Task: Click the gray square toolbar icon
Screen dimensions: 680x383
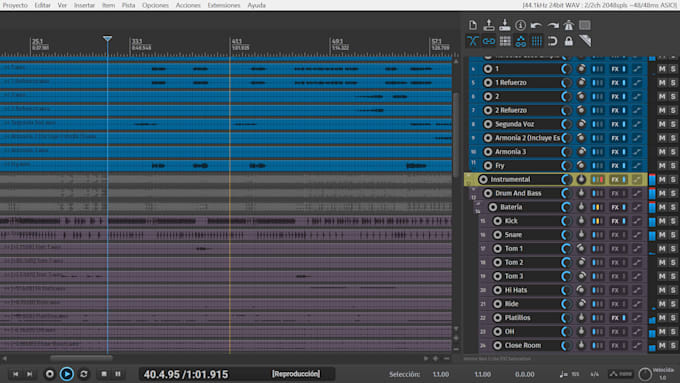Action: (x=585, y=25)
